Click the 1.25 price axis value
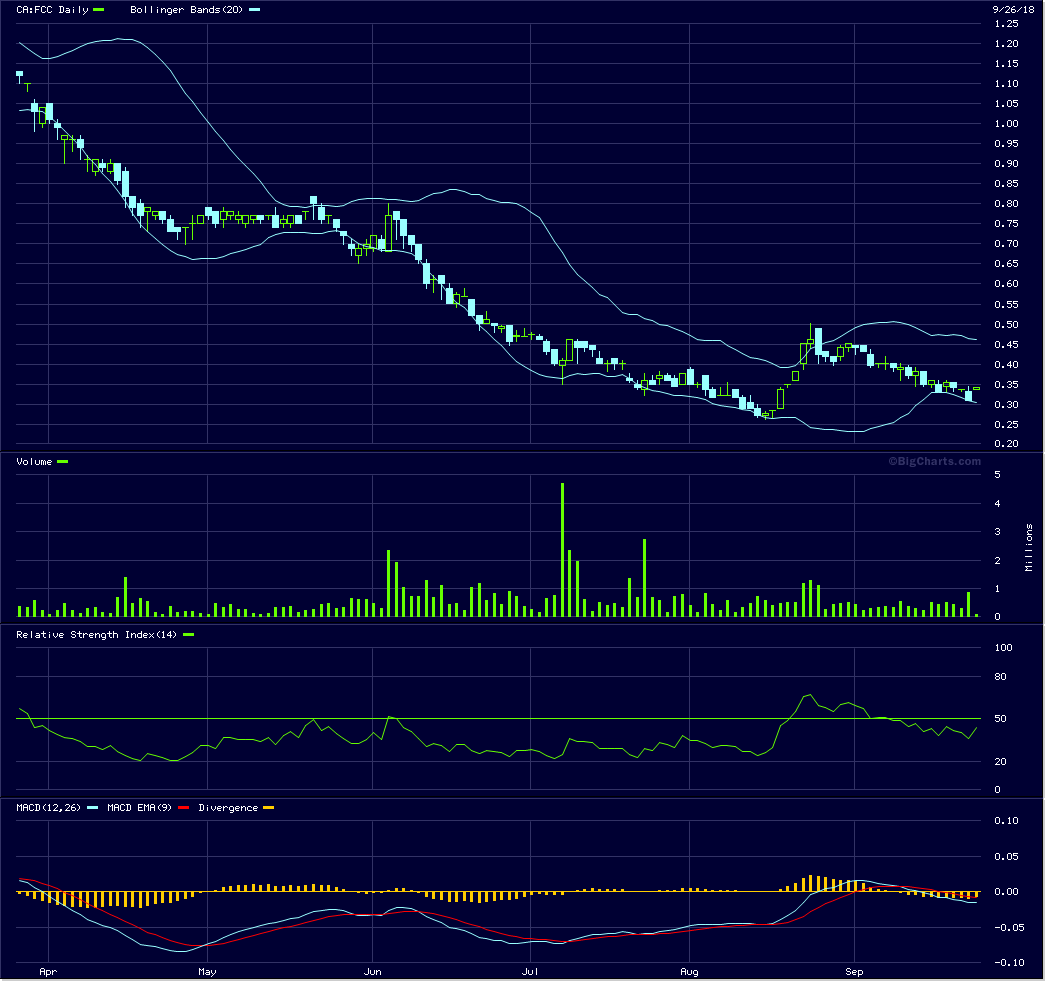Screen dimensions: 1045x981 pos(1006,24)
